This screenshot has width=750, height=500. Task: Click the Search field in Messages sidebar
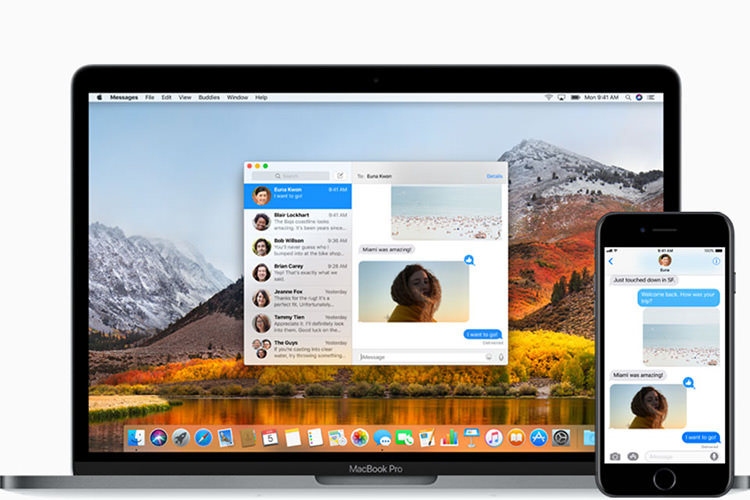[290, 176]
